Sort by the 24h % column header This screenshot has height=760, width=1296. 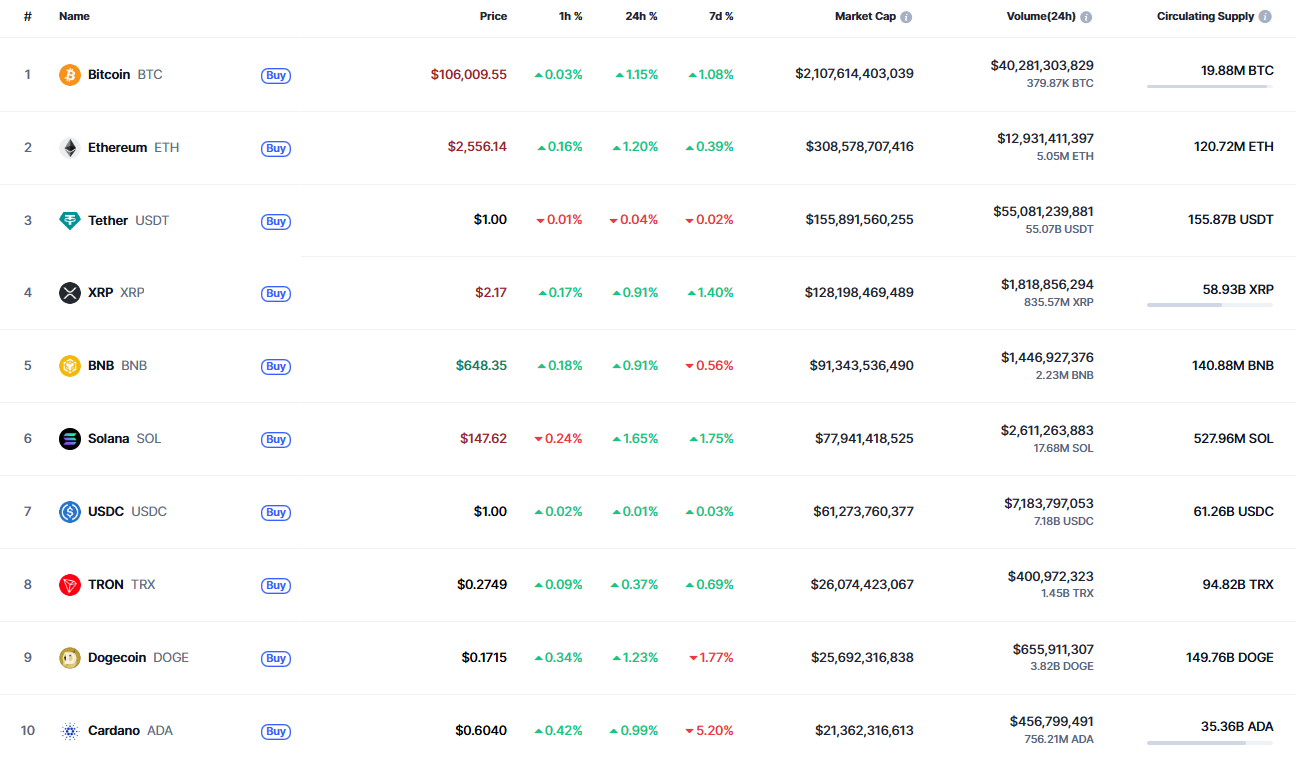click(643, 17)
